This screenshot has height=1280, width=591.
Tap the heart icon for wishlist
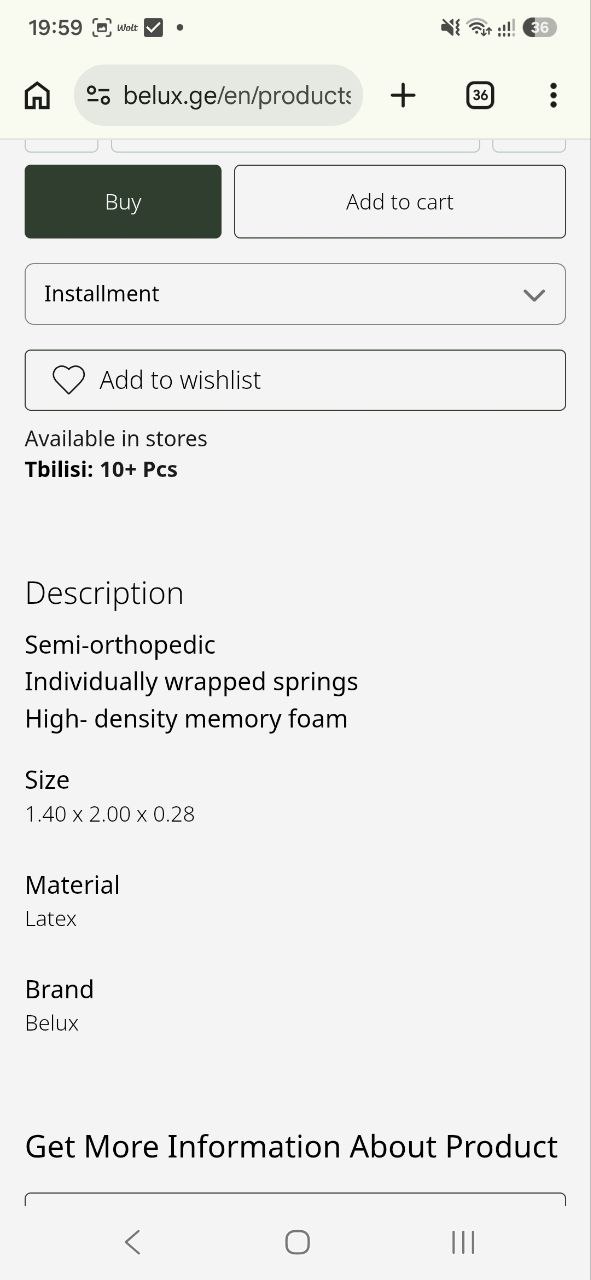(x=68, y=380)
